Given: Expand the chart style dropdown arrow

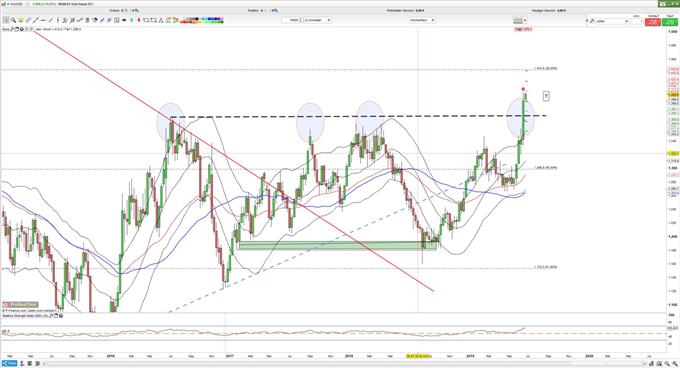Looking at the screenshot, I should (x=525, y=20).
